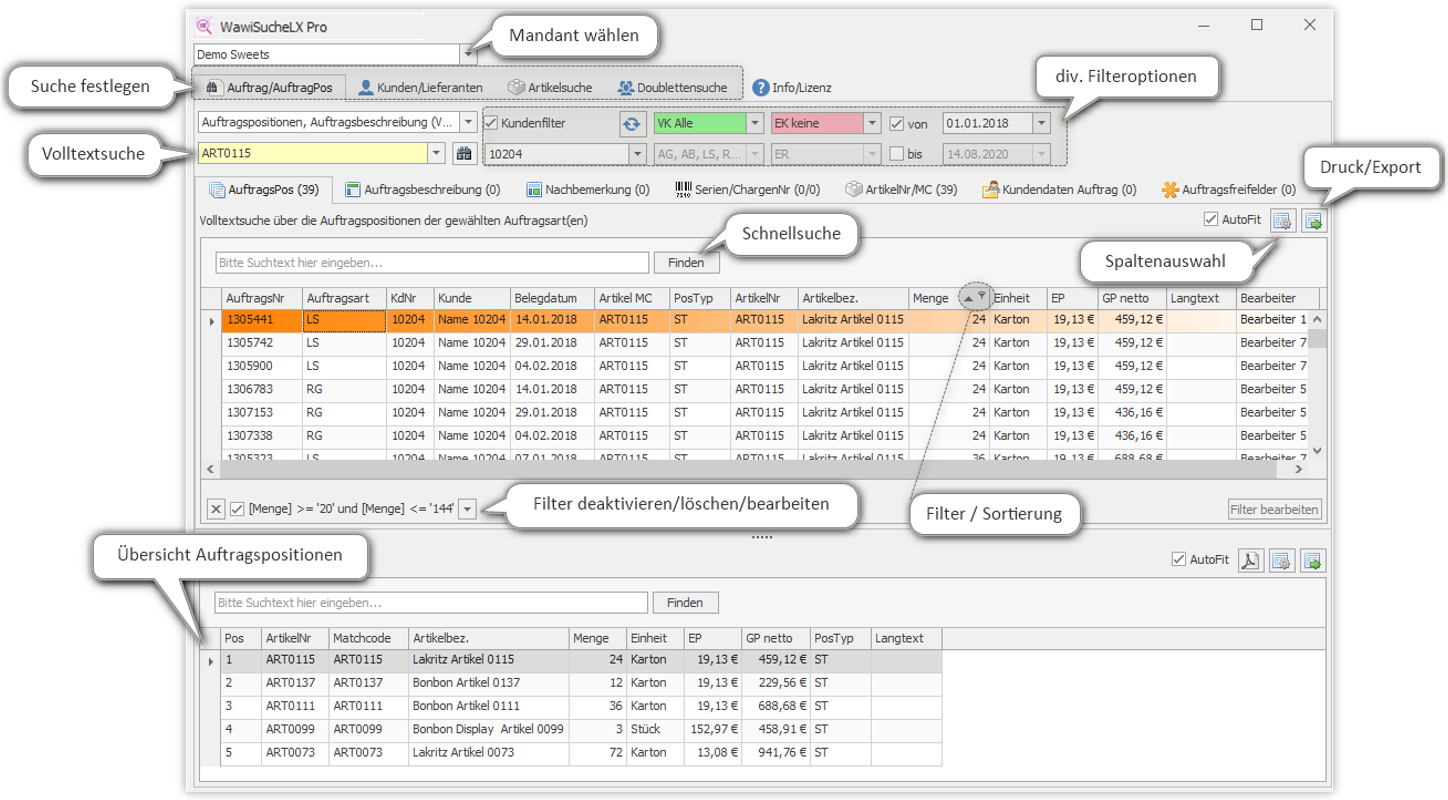Click Finden button of the lower quick search
This screenshot has width=1448, height=800.
[686, 603]
